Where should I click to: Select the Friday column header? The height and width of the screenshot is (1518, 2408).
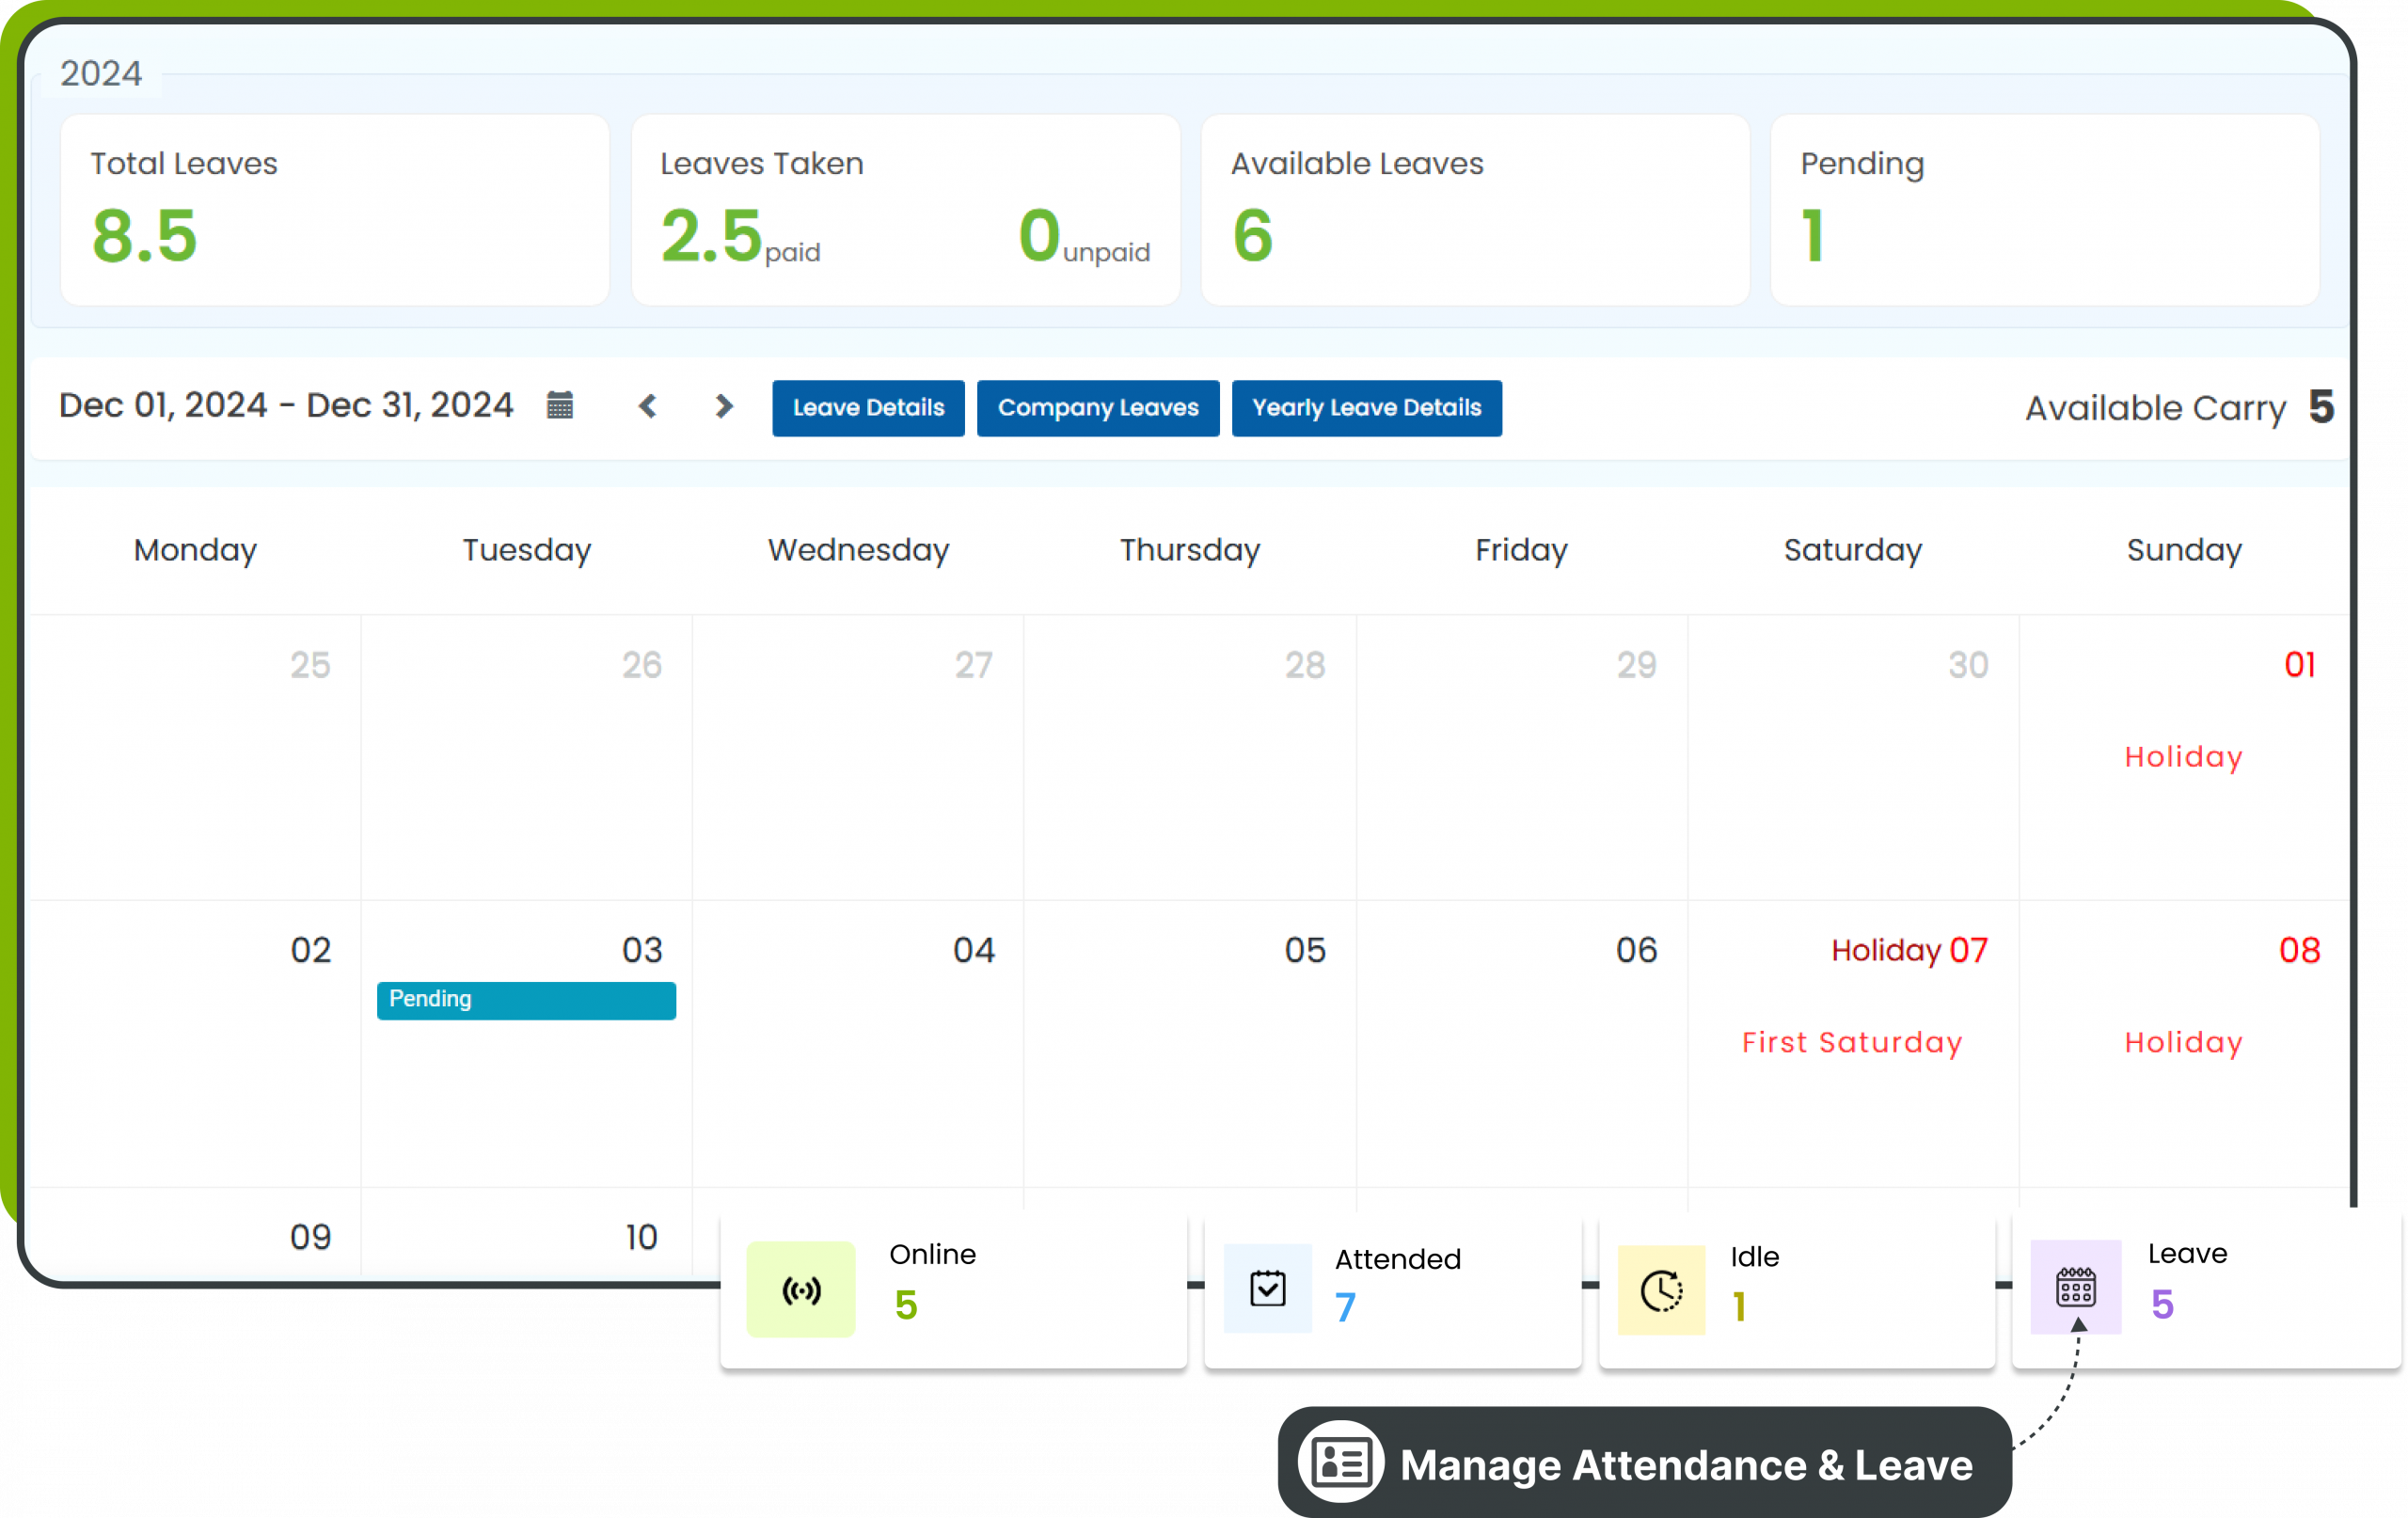[x=1522, y=550]
